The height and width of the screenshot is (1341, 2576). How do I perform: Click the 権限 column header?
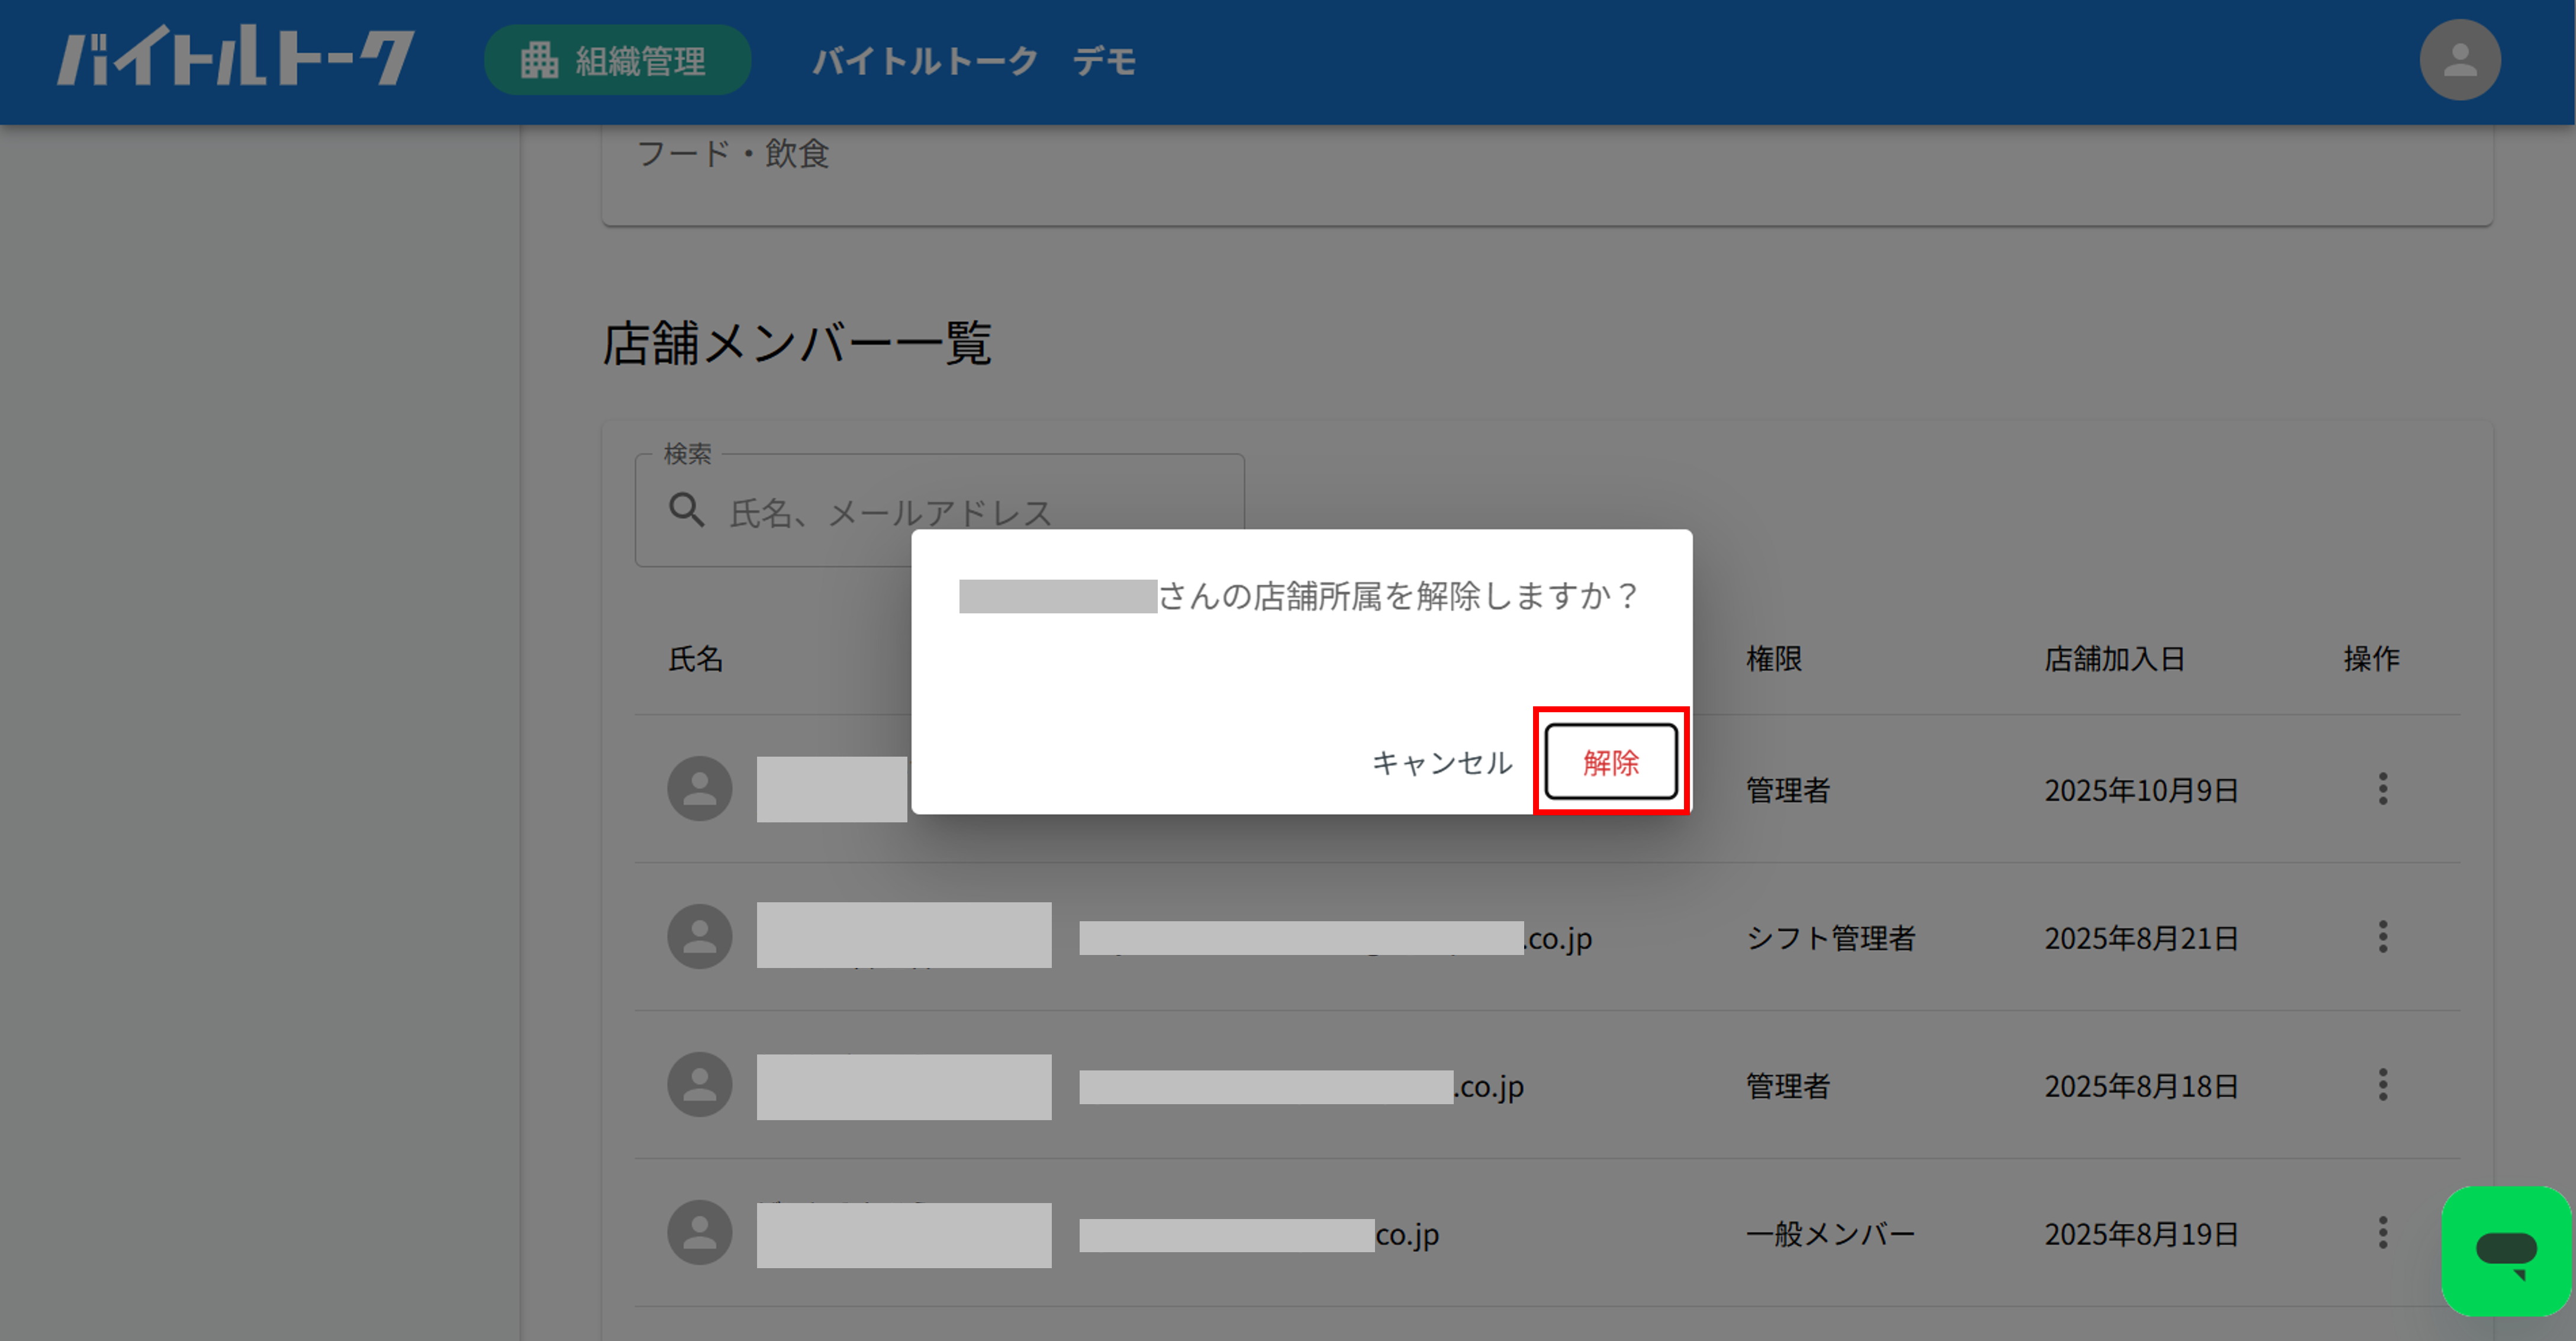pyautogui.click(x=1774, y=659)
